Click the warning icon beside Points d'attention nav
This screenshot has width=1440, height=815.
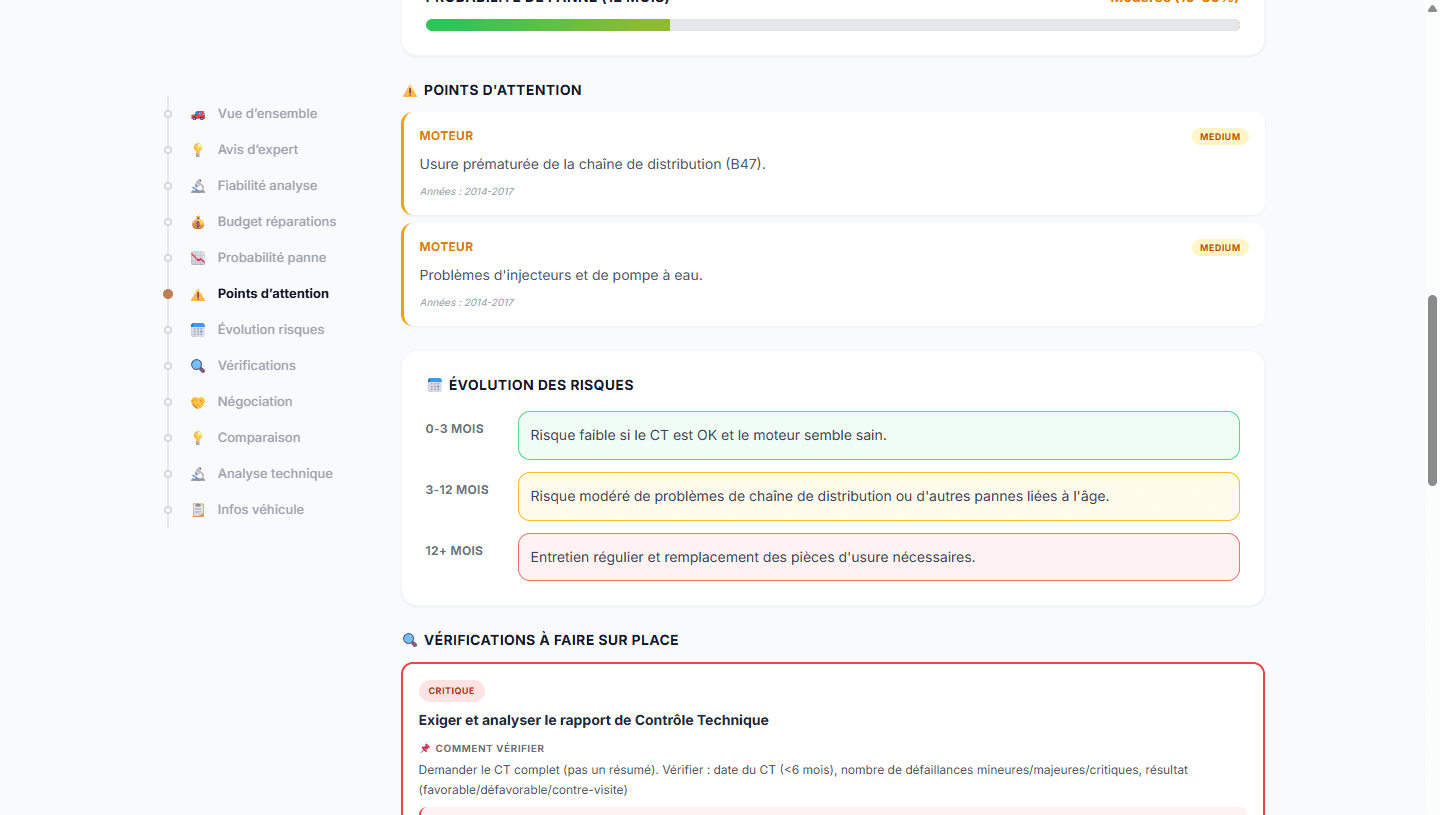(x=198, y=294)
